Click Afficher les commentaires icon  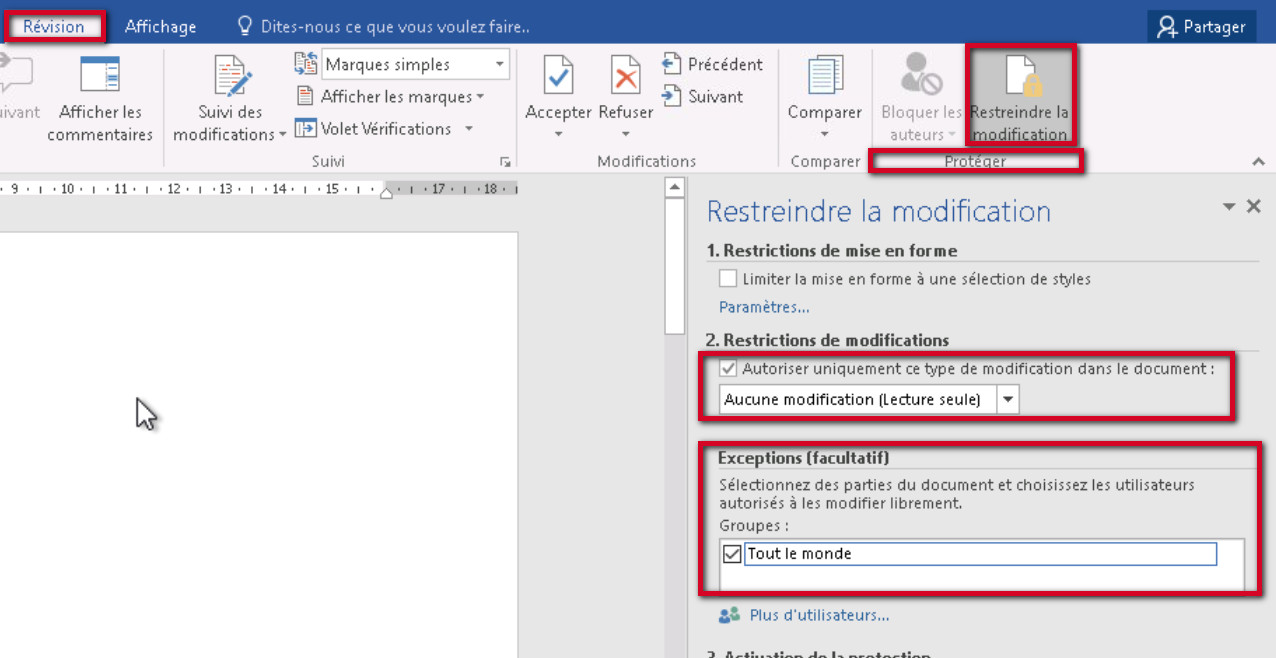tap(100, 76)
